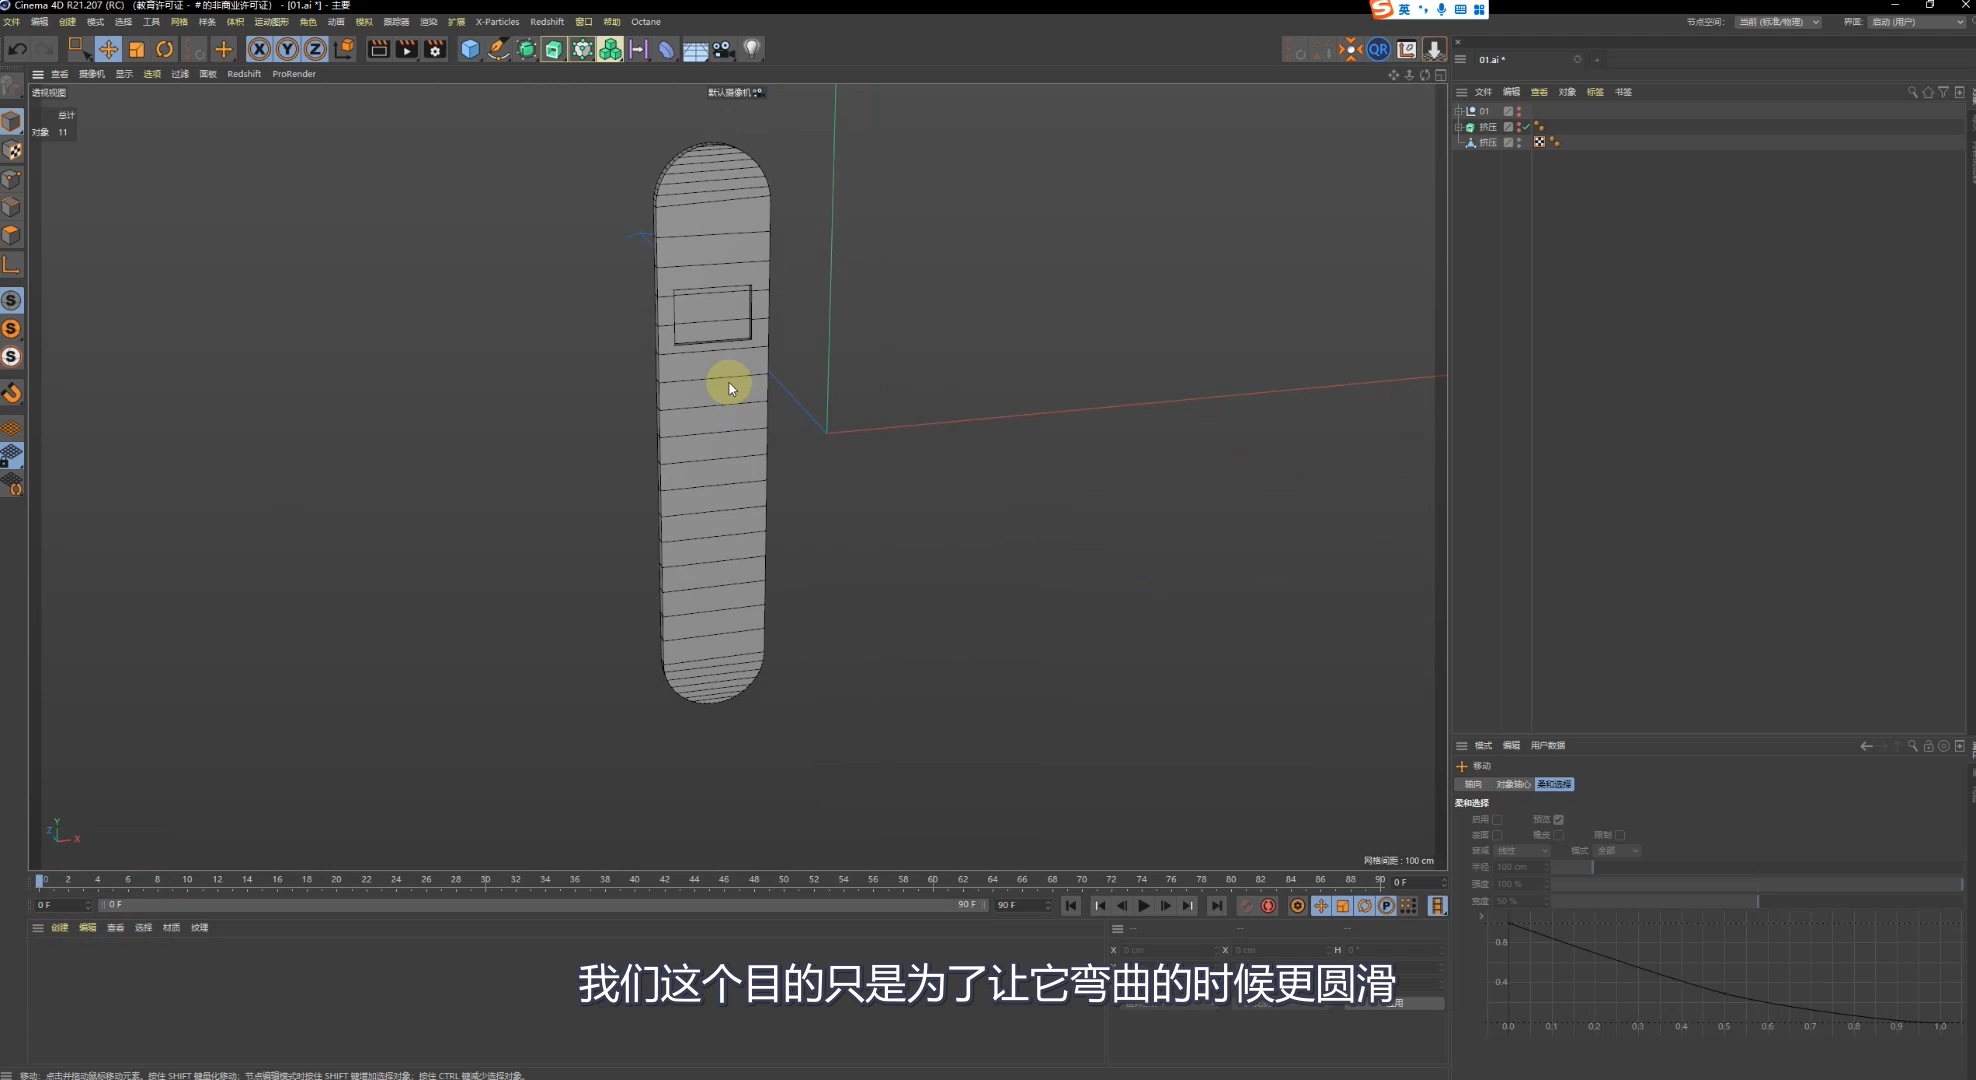Select the Scale tool
1976x1080 pixels.
click(137, 49)
